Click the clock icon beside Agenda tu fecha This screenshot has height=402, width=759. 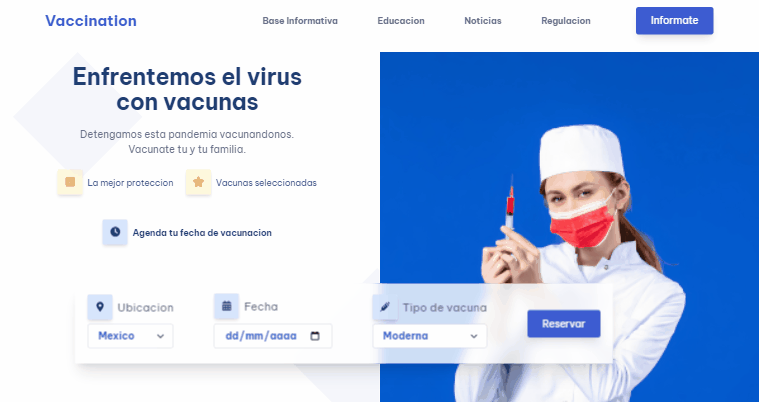(x=115, y=232)
